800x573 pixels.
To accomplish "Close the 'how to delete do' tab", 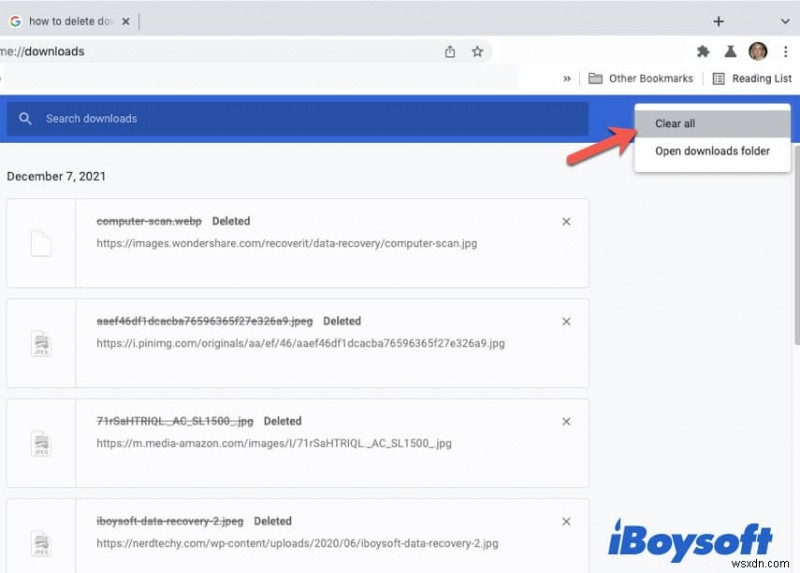I will [x=126, y=21].
